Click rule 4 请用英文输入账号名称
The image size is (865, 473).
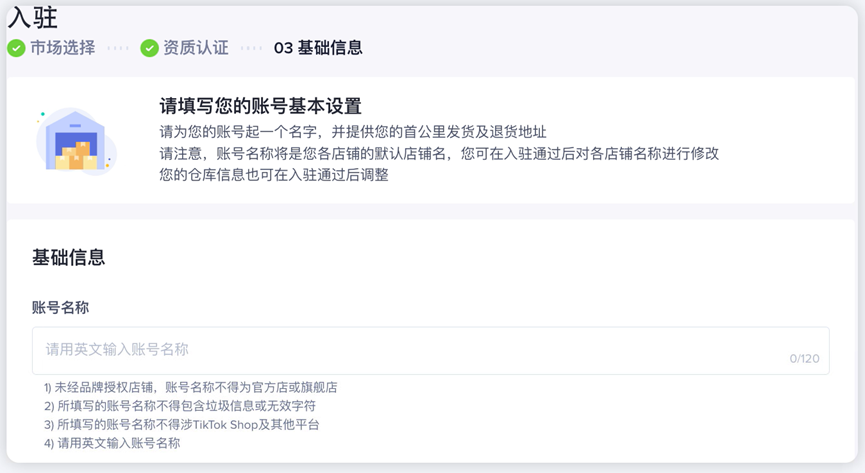pyautogui.click(x=112, y=443)
